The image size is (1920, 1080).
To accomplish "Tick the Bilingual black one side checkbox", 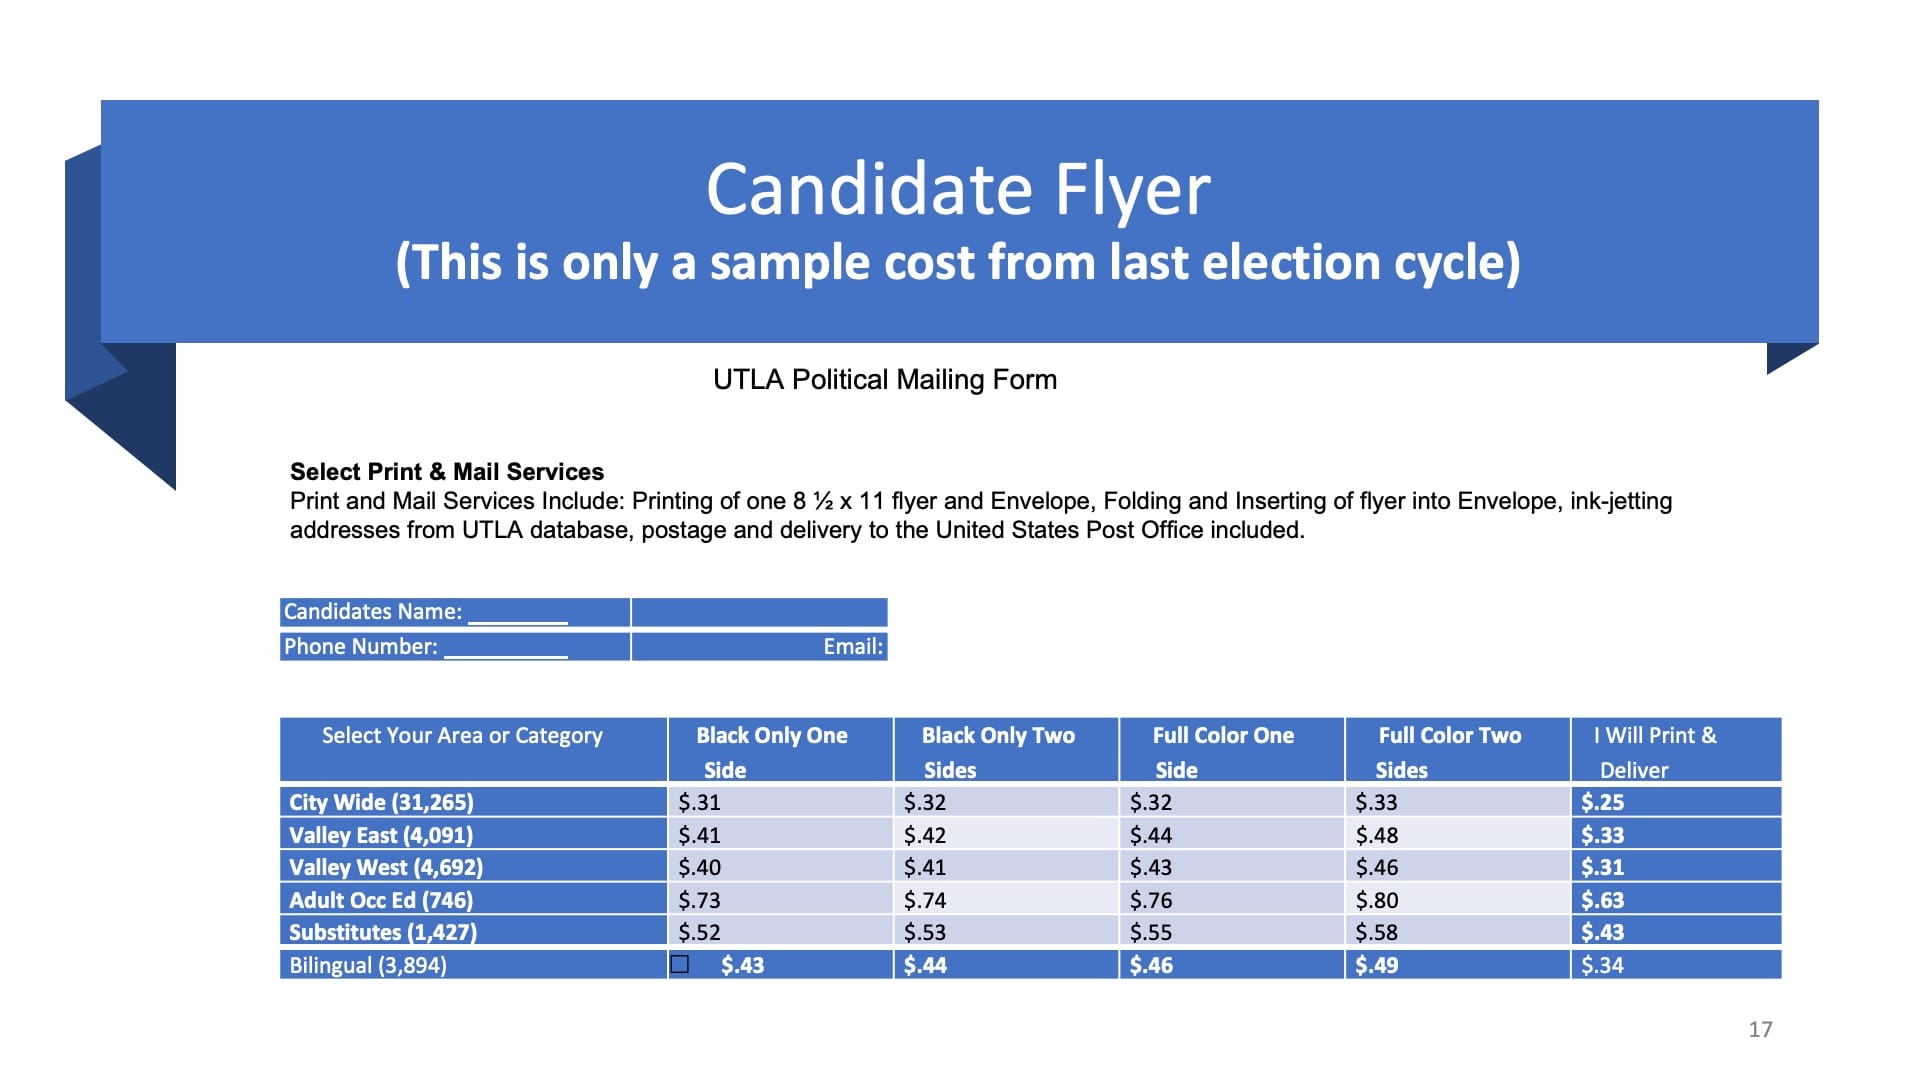I will click(x=680, y=964).
